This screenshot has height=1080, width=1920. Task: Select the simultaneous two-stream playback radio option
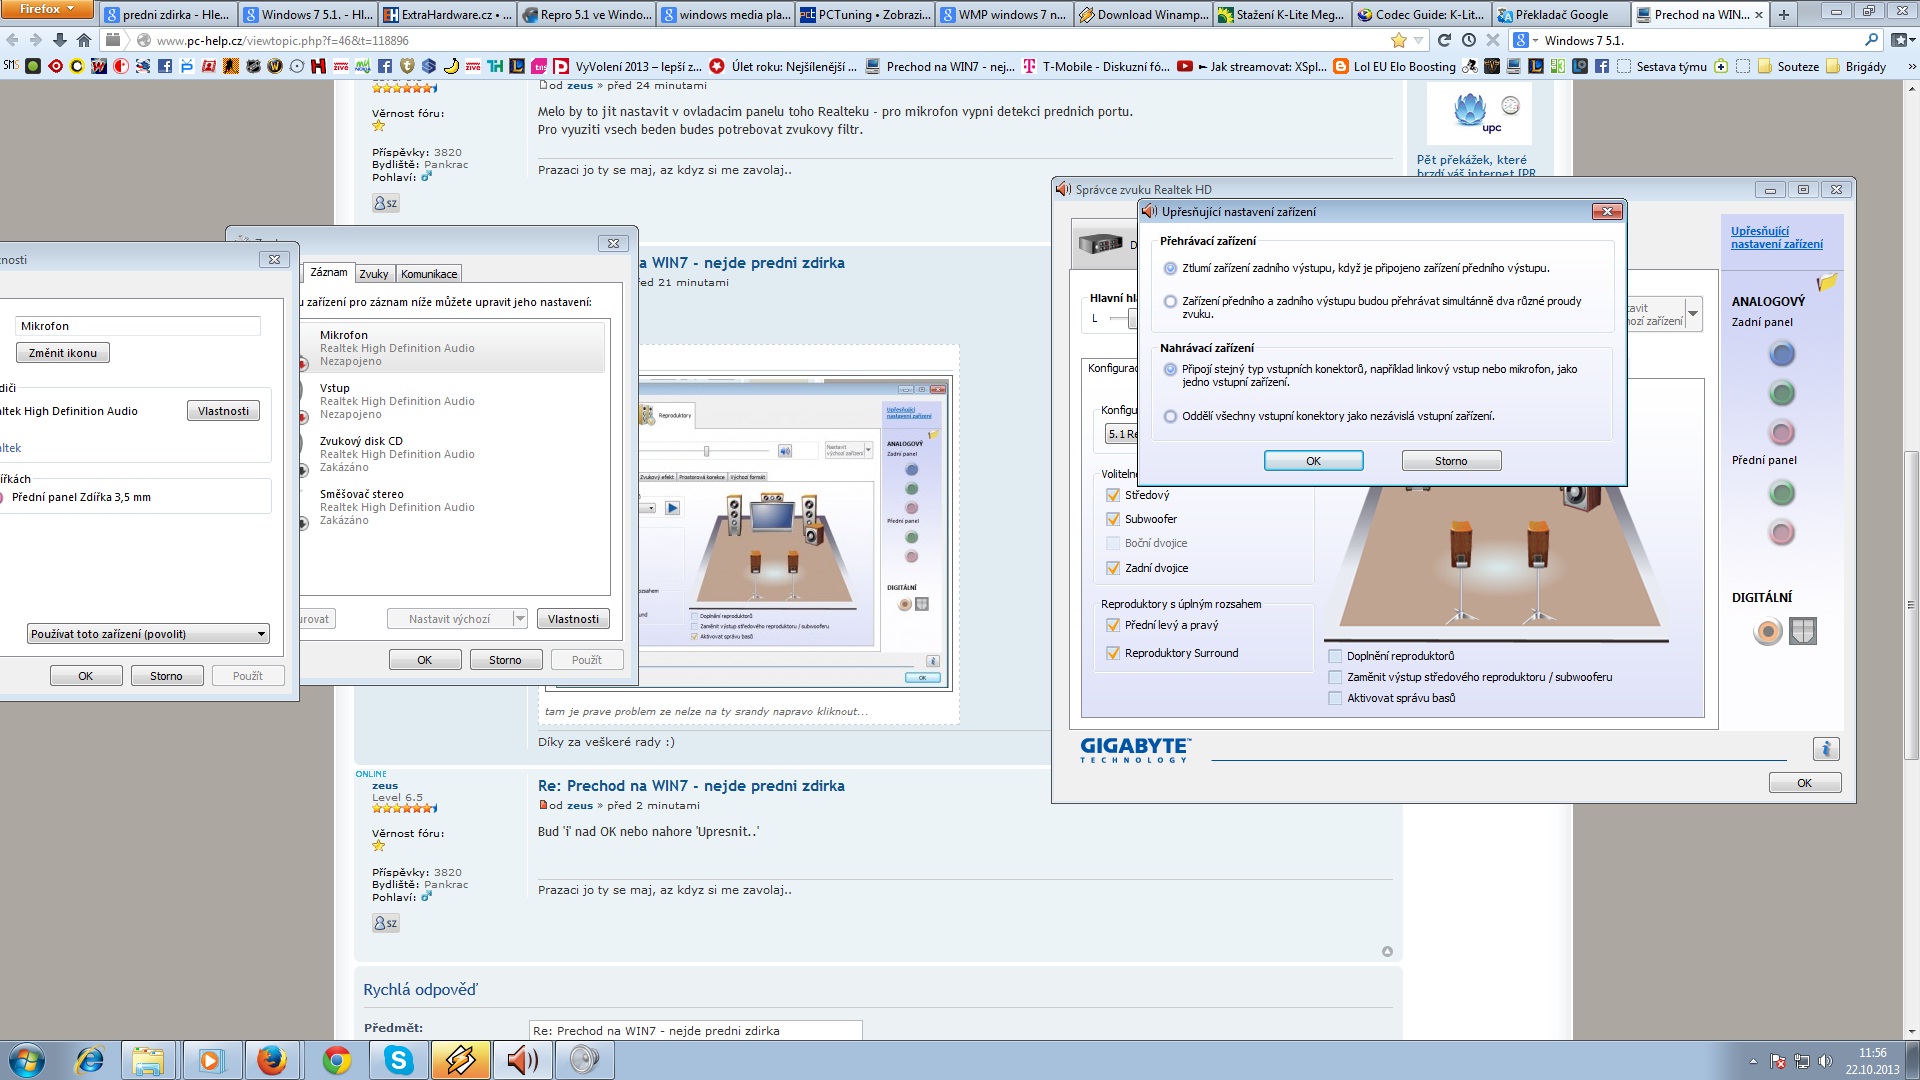(1170, 301)
